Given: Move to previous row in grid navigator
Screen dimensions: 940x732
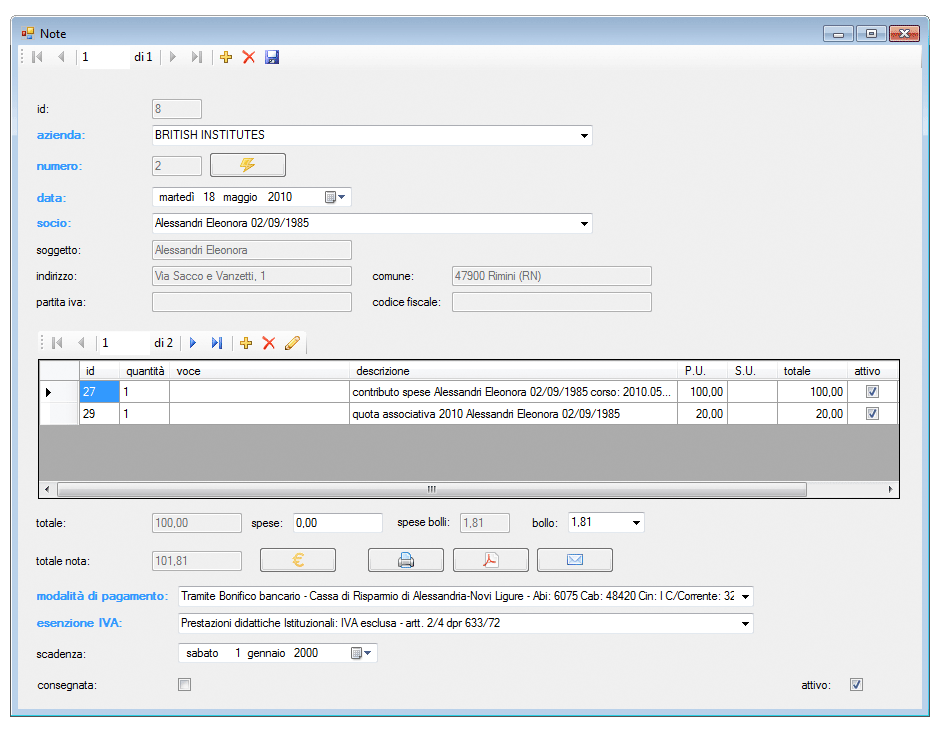Looking at the screenshot, I should pos(82,343).
